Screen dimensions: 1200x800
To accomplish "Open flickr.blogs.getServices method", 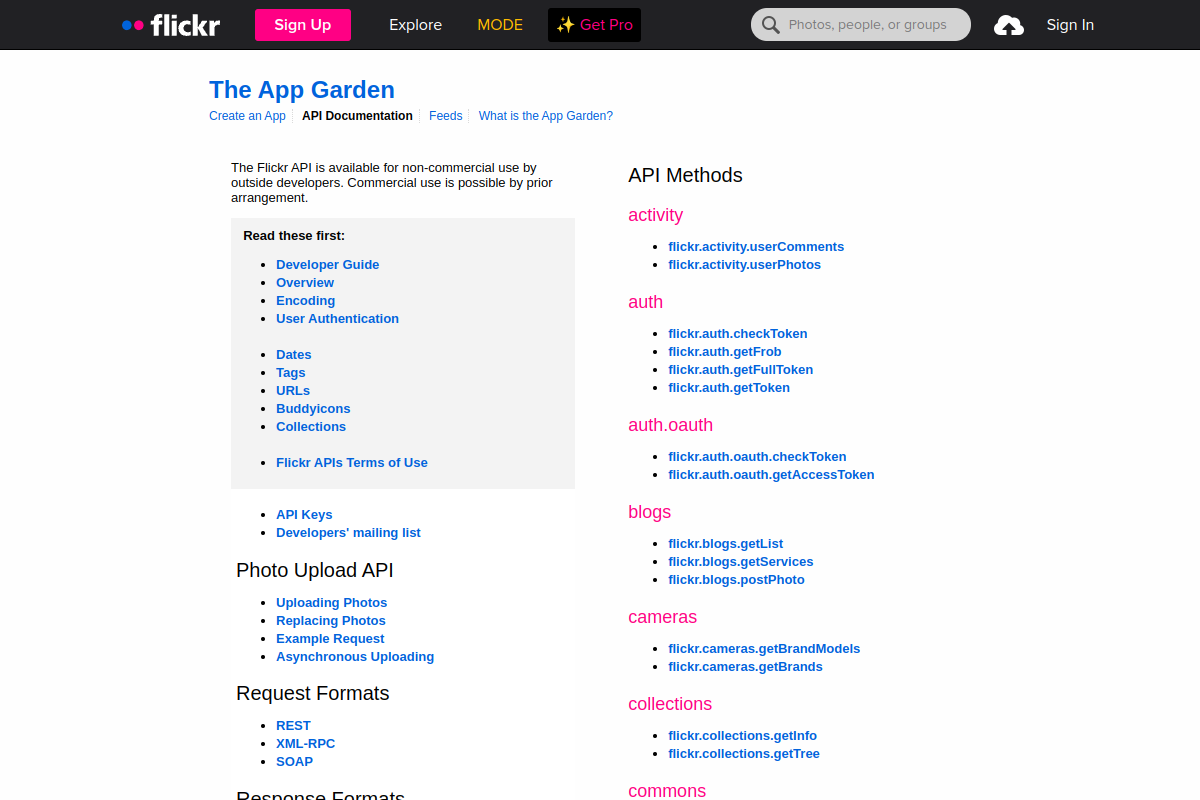I will tap(741, 562).
